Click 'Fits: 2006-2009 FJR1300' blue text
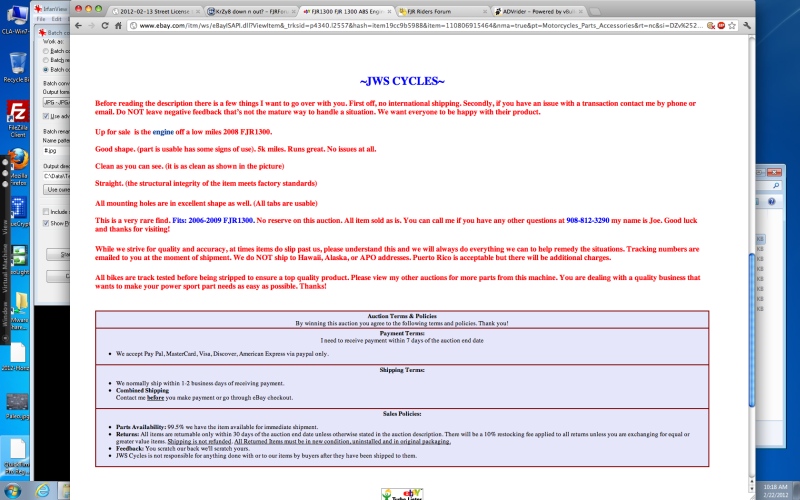 [x=213, y=220]
